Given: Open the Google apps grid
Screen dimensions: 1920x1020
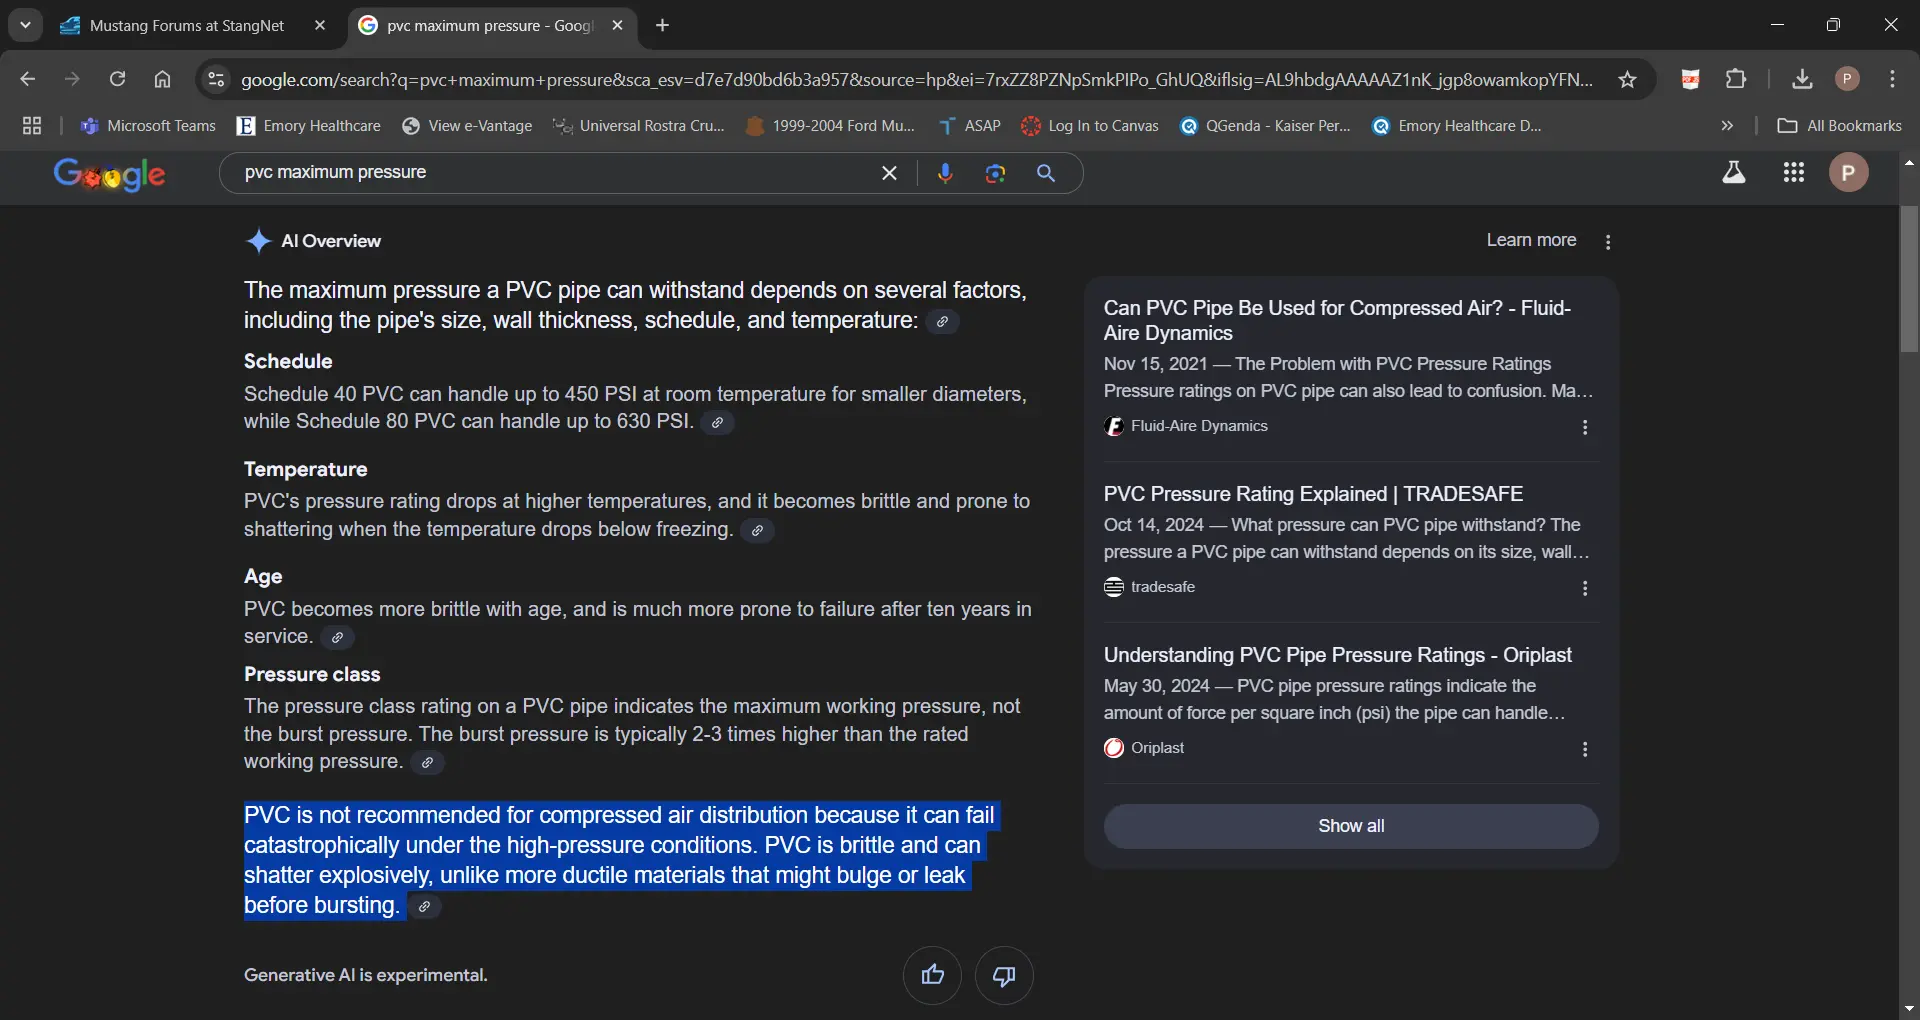Looking at the screenshot, I should pos(1794,172).
